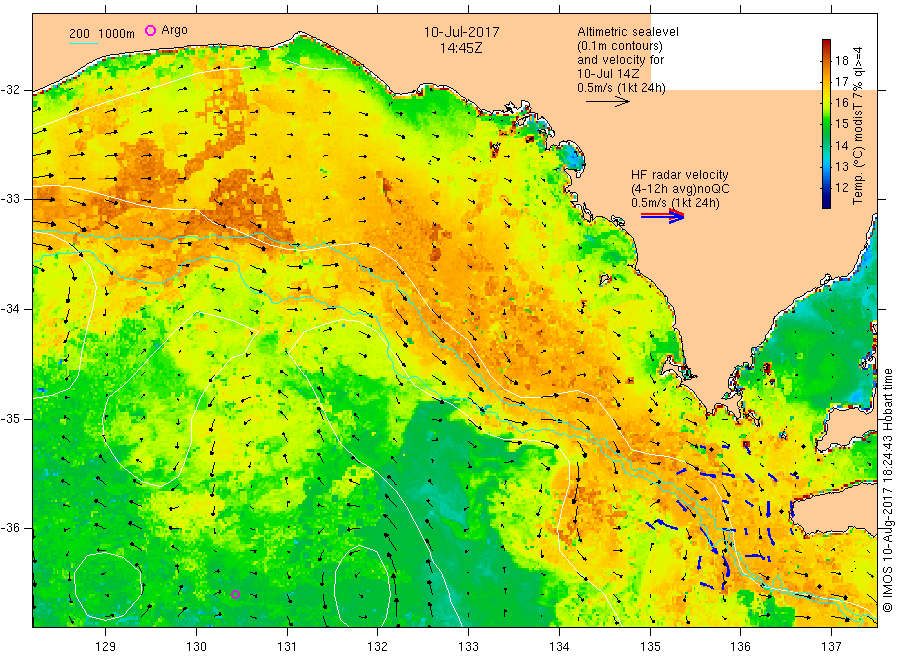Image resolution: width=900 pixels, height=660 pixels.
Task: Click the '(0.1m contours)' text
Action: (619, 46)
